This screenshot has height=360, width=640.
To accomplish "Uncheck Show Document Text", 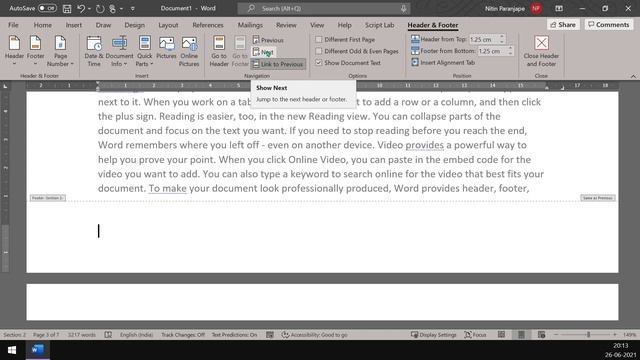I will pos(348,63).
